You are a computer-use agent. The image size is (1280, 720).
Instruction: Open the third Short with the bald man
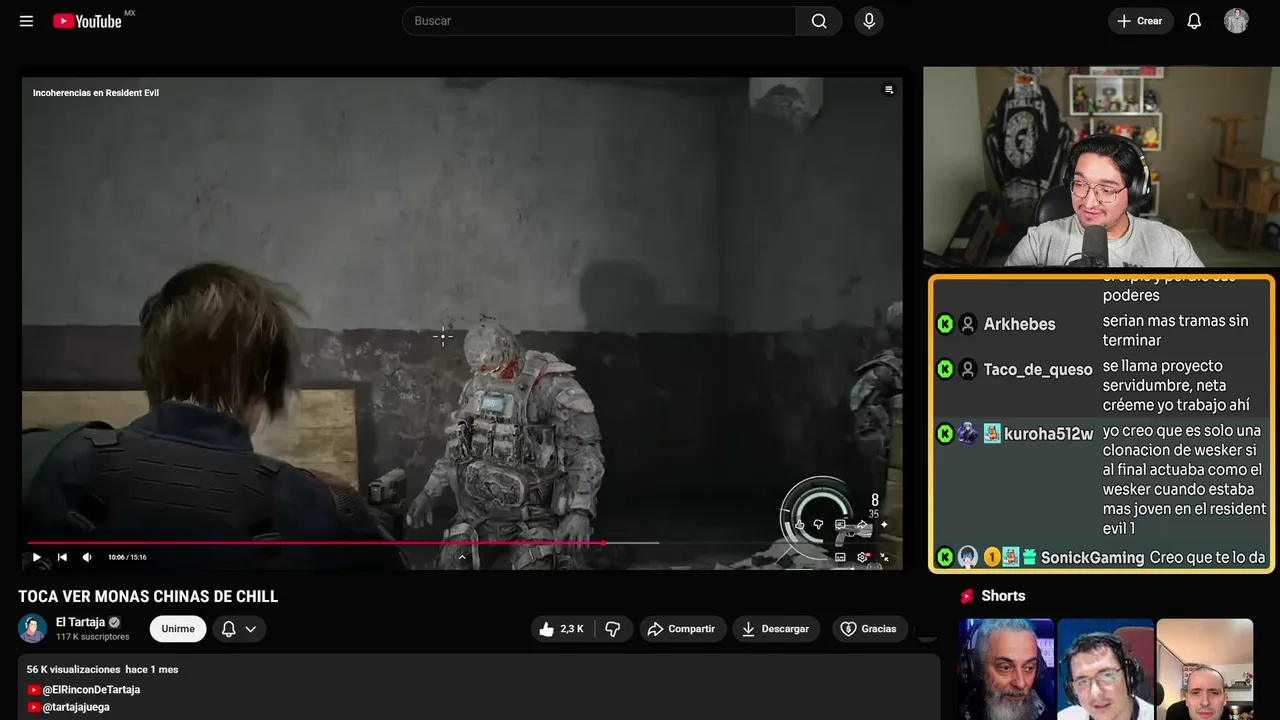pyautogui.click(x=1205, y=669)
